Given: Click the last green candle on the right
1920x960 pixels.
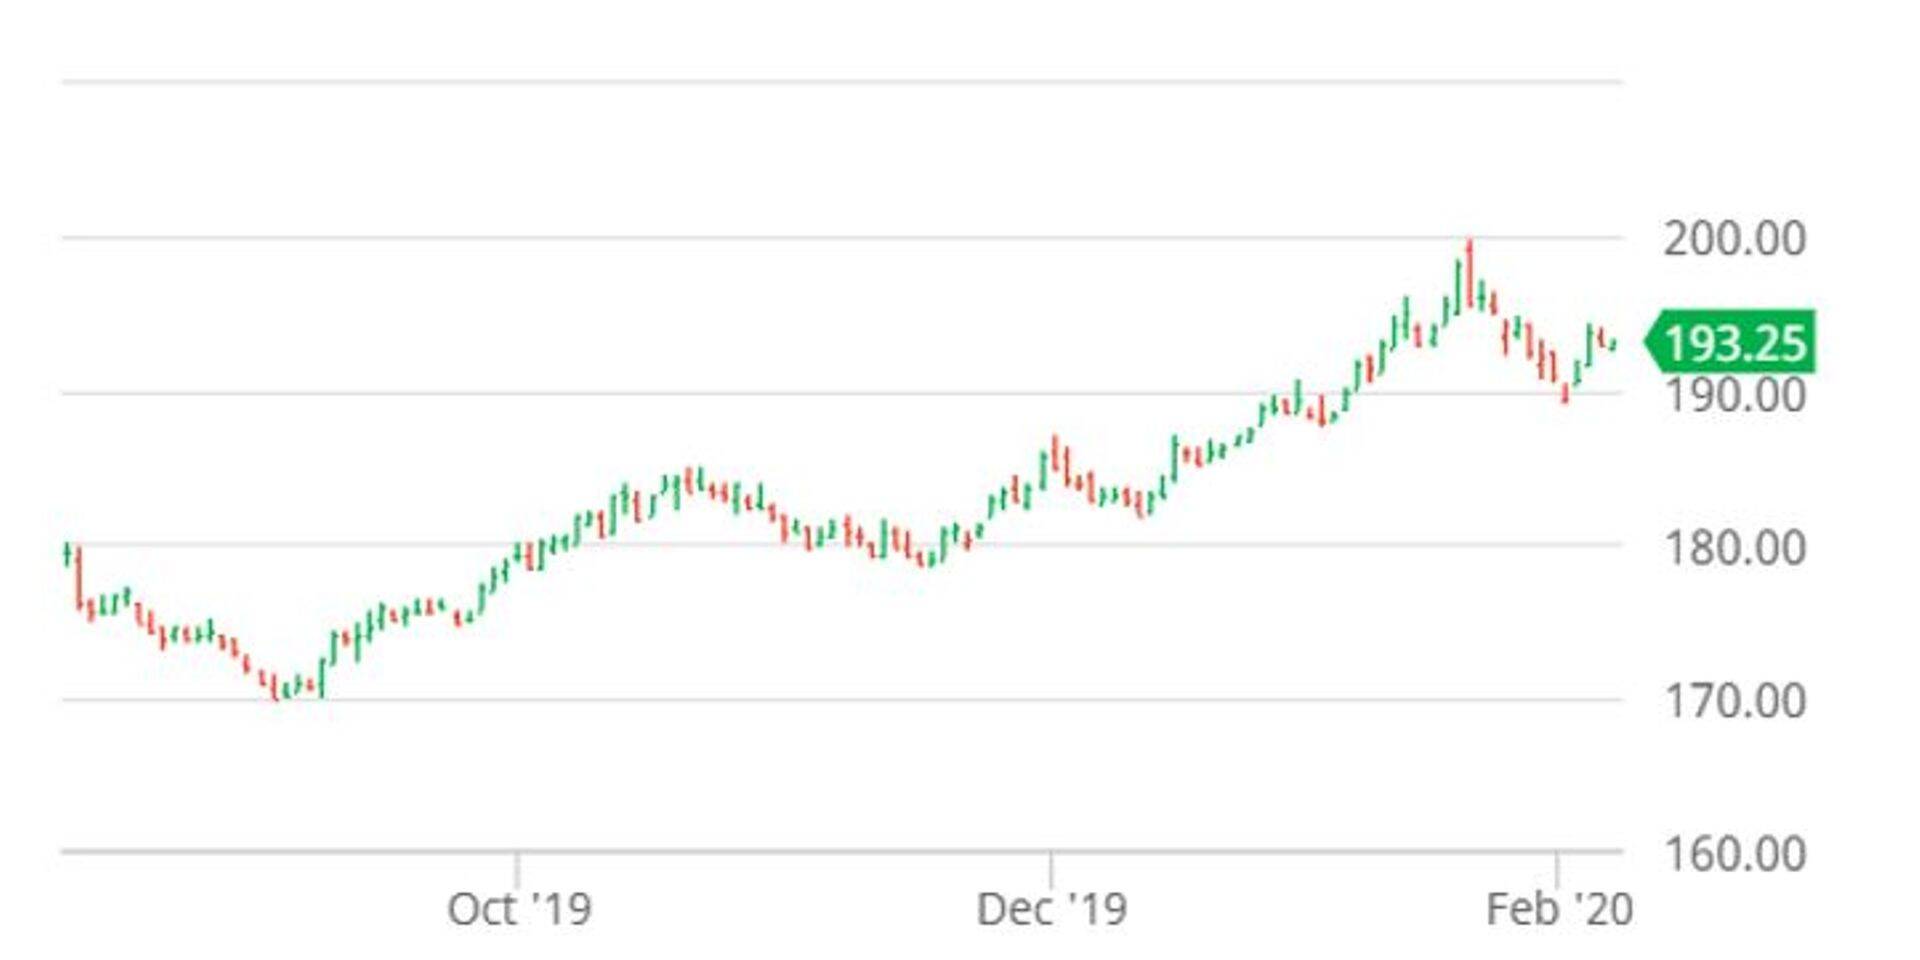Looking at the screenshot, I should [x=1613, y=344].
